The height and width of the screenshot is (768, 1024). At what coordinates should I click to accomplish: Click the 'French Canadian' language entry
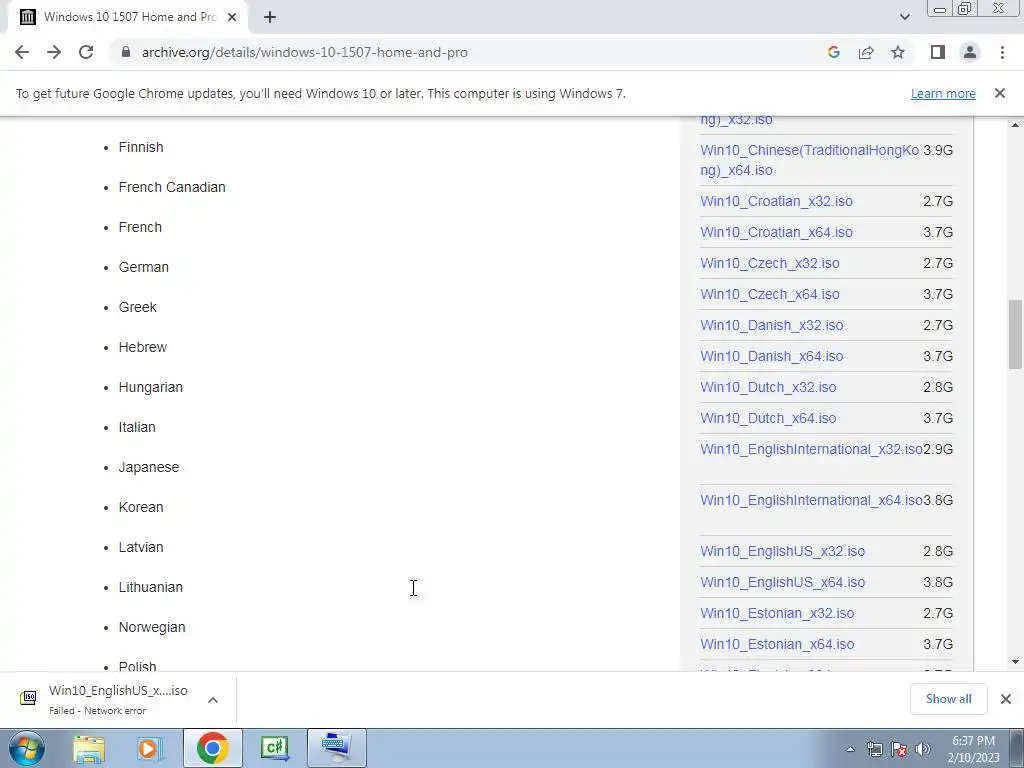tap(172, 187)
